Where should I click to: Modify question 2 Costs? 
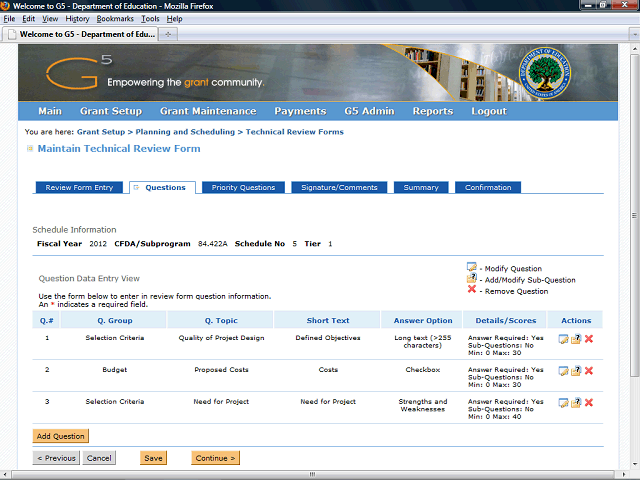[563, 371]
